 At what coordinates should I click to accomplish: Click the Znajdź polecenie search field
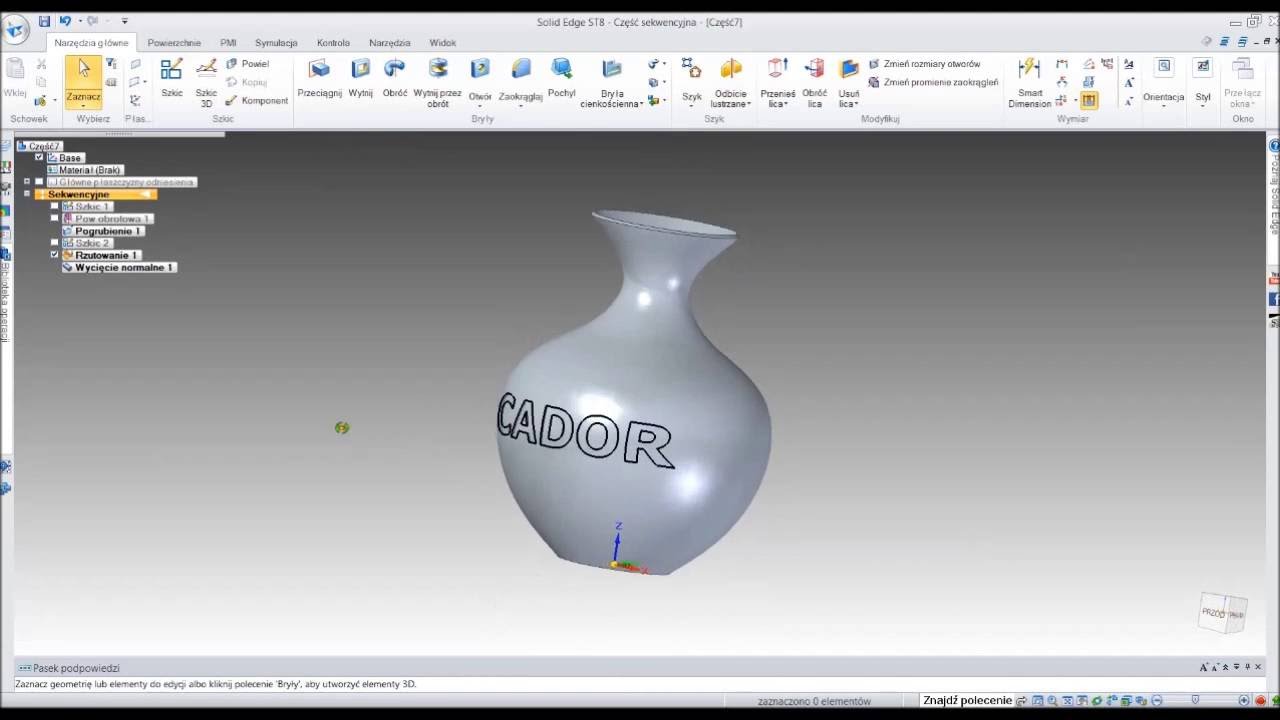[x=968, y=700]
